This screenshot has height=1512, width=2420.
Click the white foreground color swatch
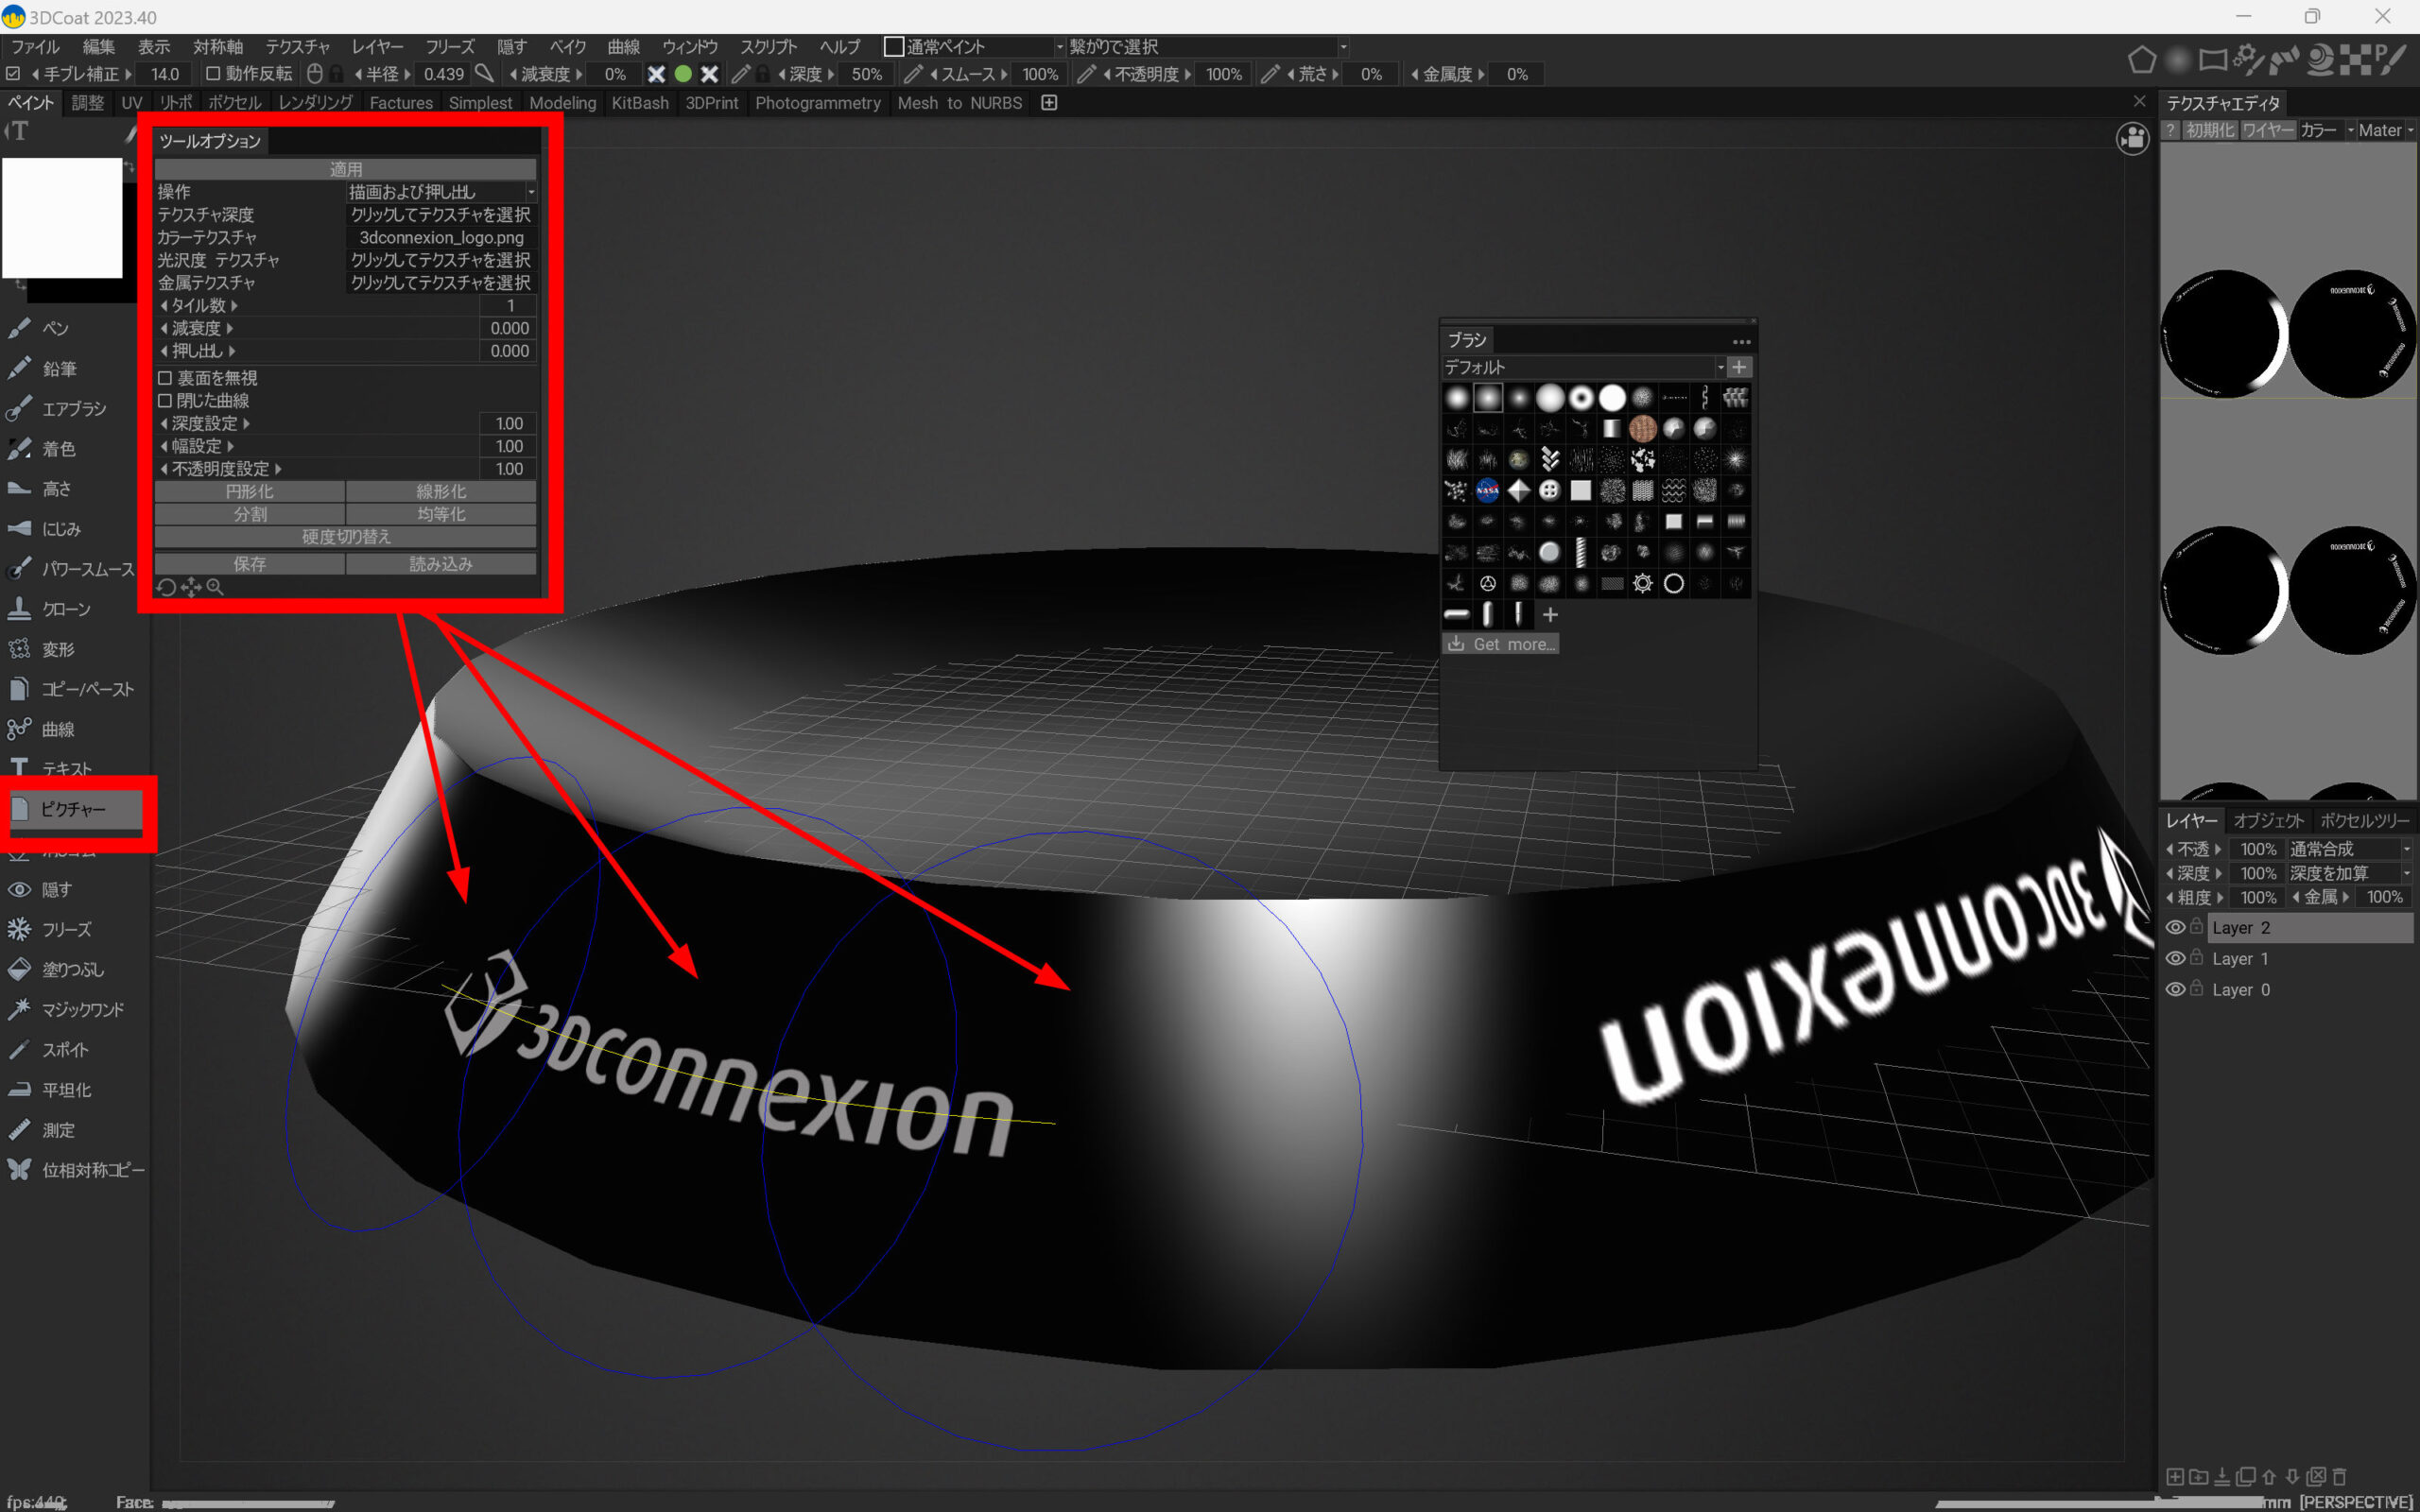[62, 217]
